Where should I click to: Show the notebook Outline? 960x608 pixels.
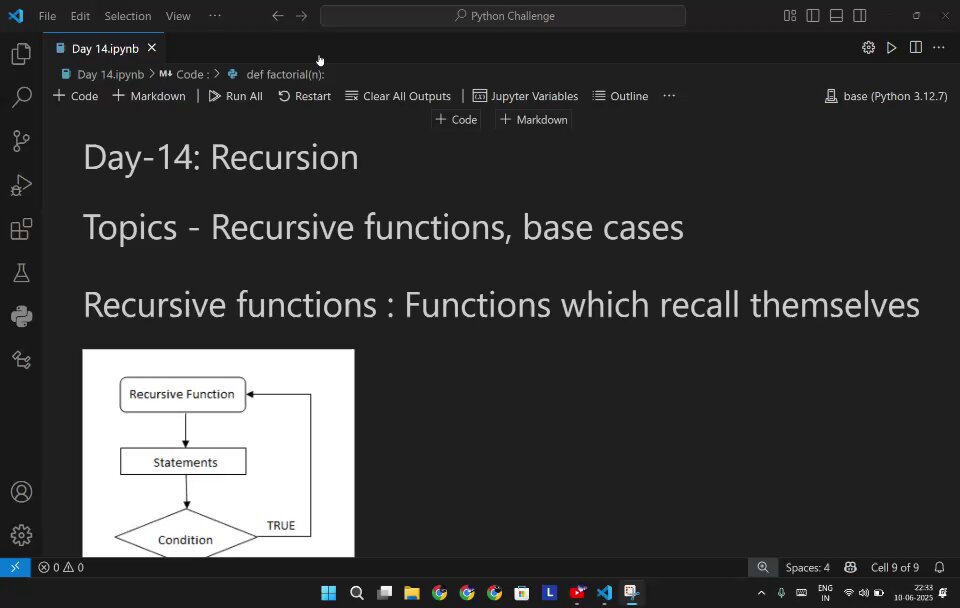(620, 96)
